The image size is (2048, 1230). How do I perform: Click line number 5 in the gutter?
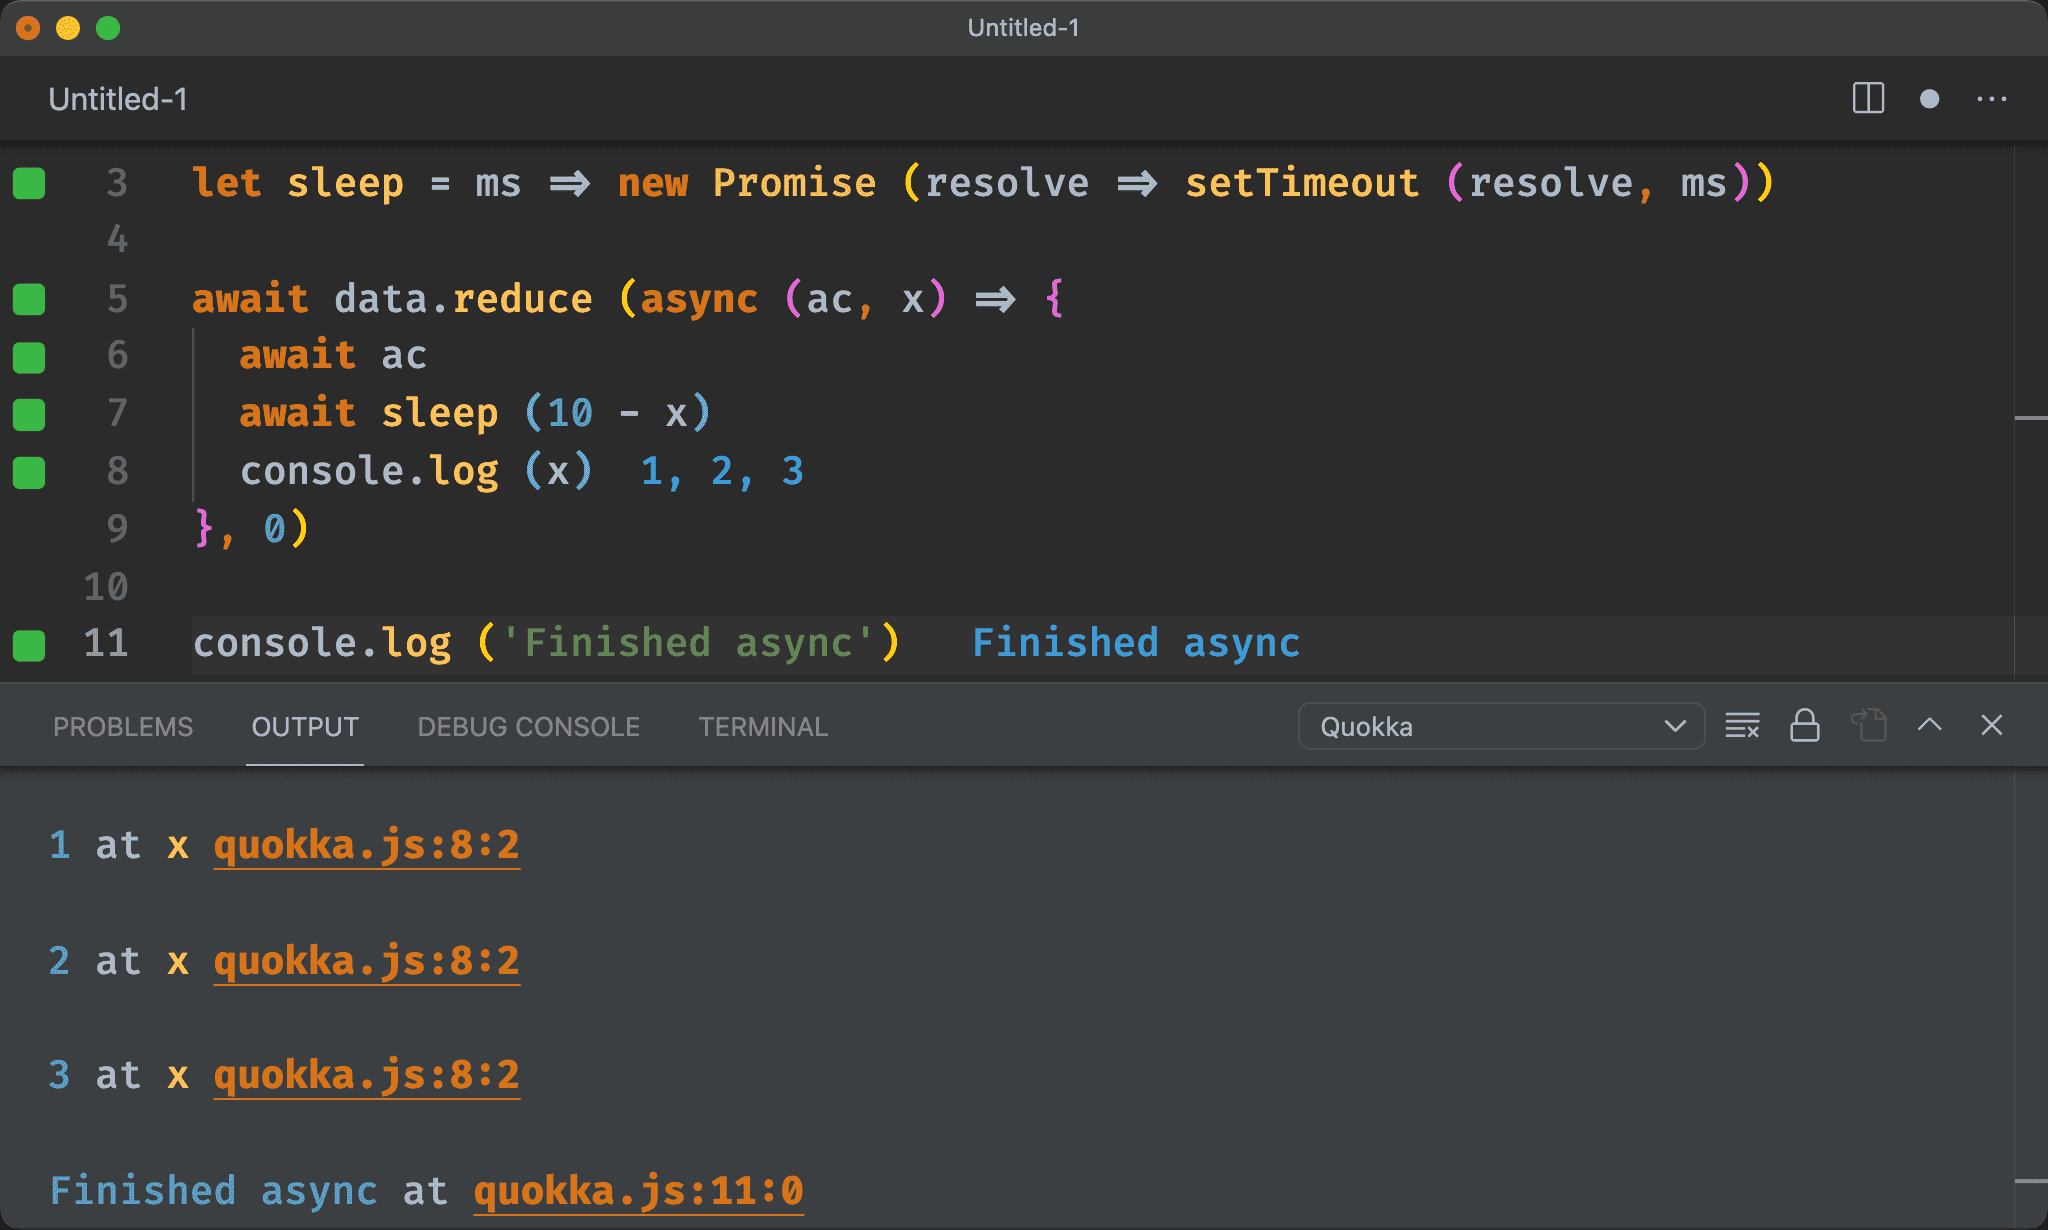point(117,299)
